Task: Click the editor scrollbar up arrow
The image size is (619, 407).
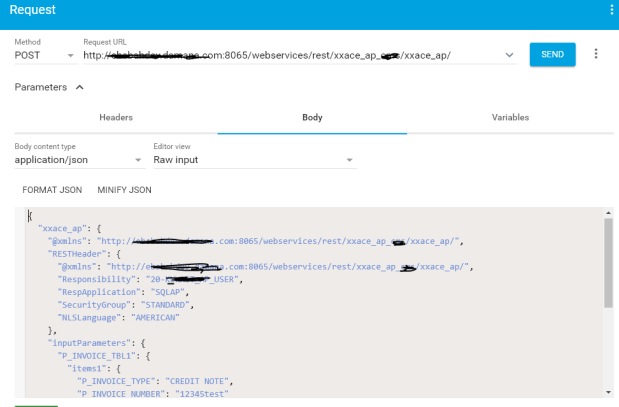Action: point(609,214)
